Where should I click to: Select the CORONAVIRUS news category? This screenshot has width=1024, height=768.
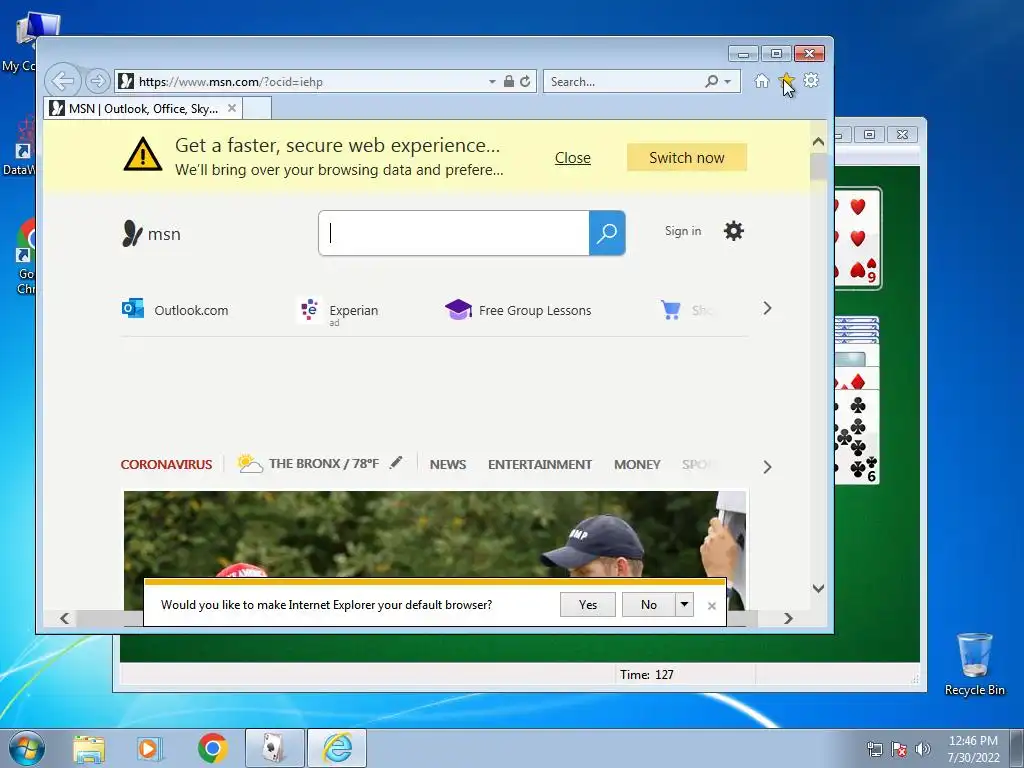pos(167,464)
